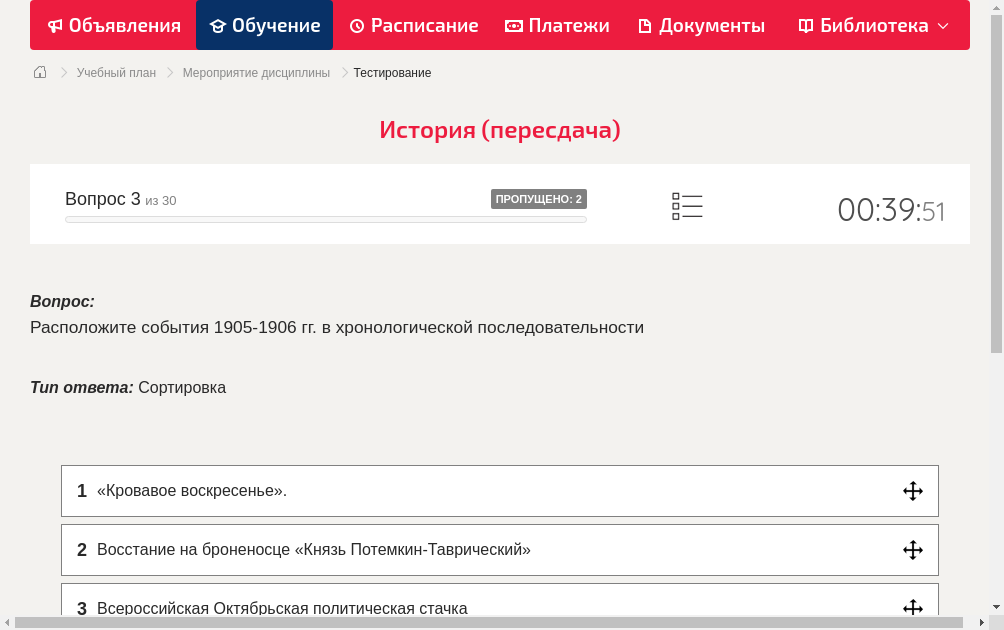Open Мероприятие дисциплины breadcrumb link
This screenshot has width=1004, height=630.
click(256, 73)
